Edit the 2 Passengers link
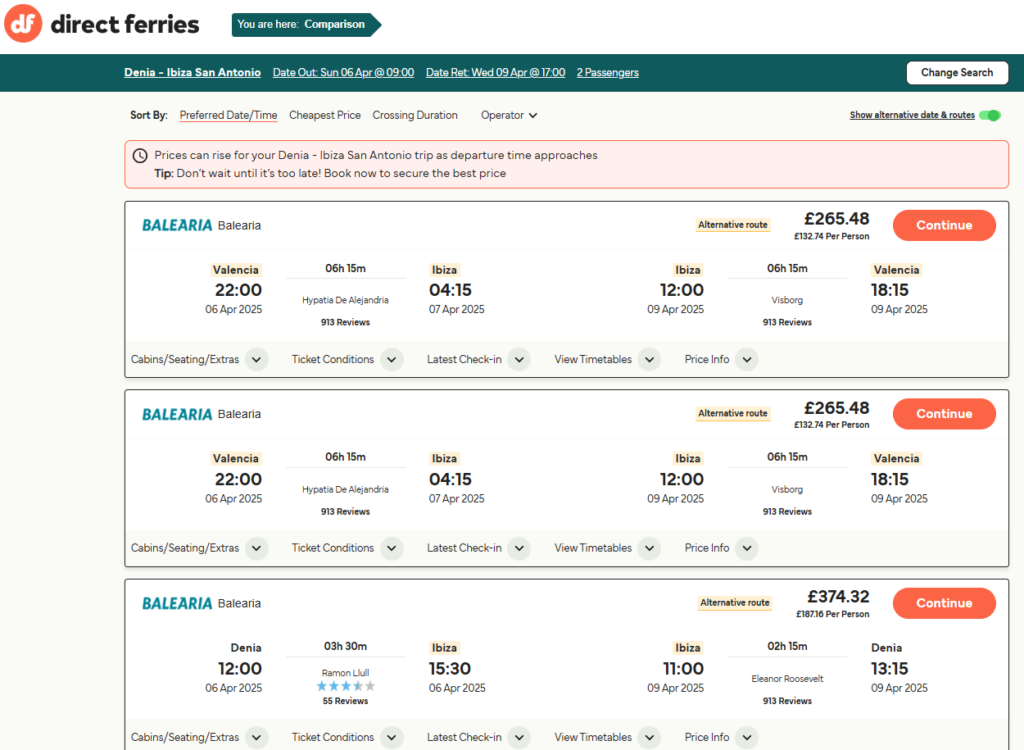Screen dimensions: 1024x750 point(608,72)
